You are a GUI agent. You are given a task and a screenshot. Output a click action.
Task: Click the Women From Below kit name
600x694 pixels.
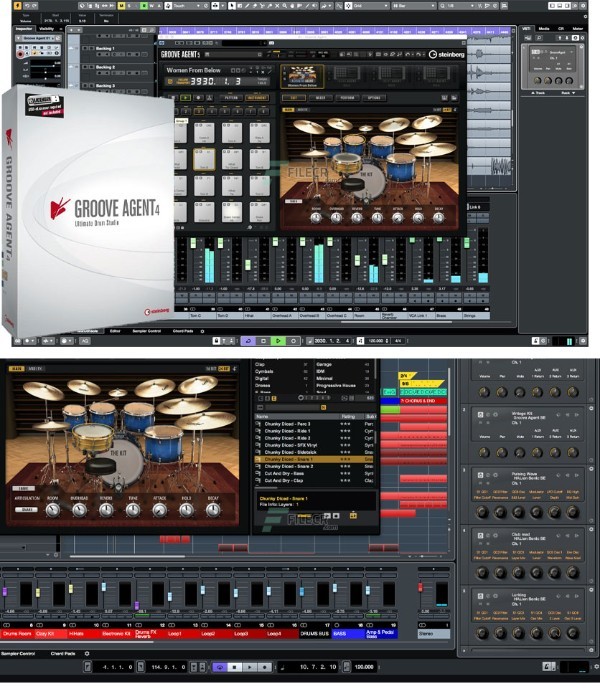point(193,70)
